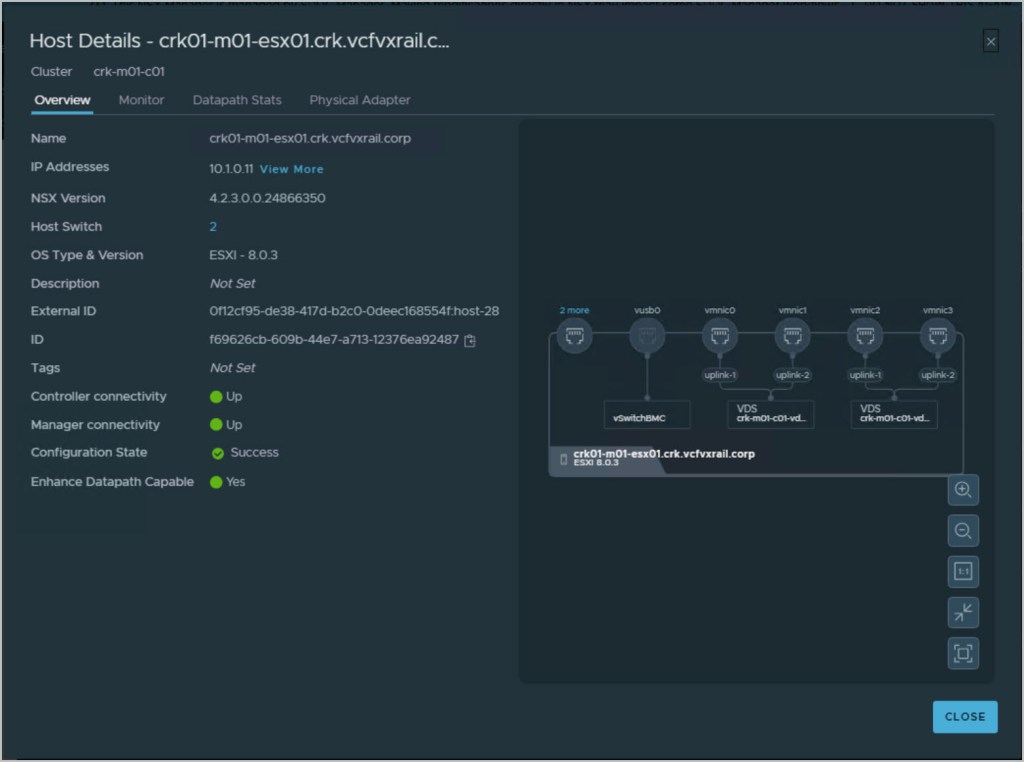Click the vusb0 adapter icon
Viewport: 1024px width, 762px height.
[x=647, y=337]
